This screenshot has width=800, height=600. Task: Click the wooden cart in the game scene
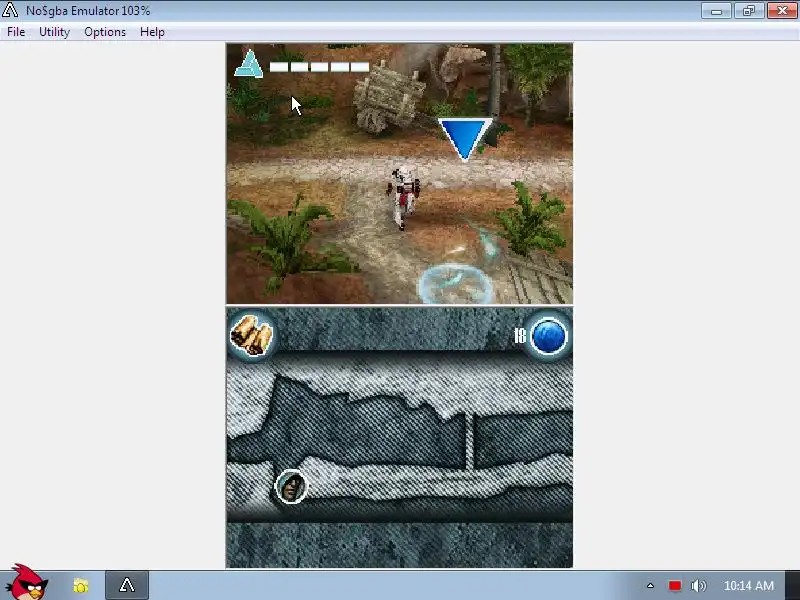coord(389,97)
